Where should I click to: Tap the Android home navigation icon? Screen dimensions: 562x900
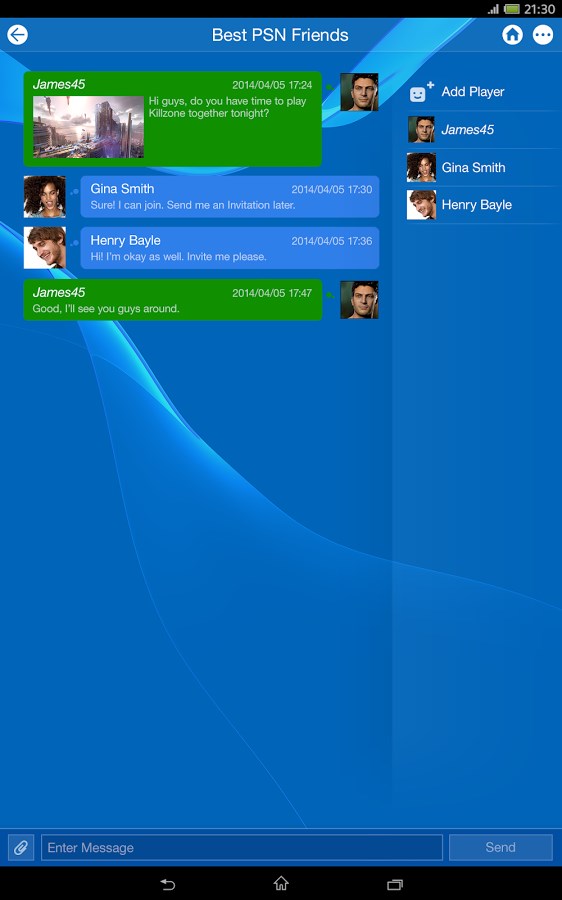(281, 883)
